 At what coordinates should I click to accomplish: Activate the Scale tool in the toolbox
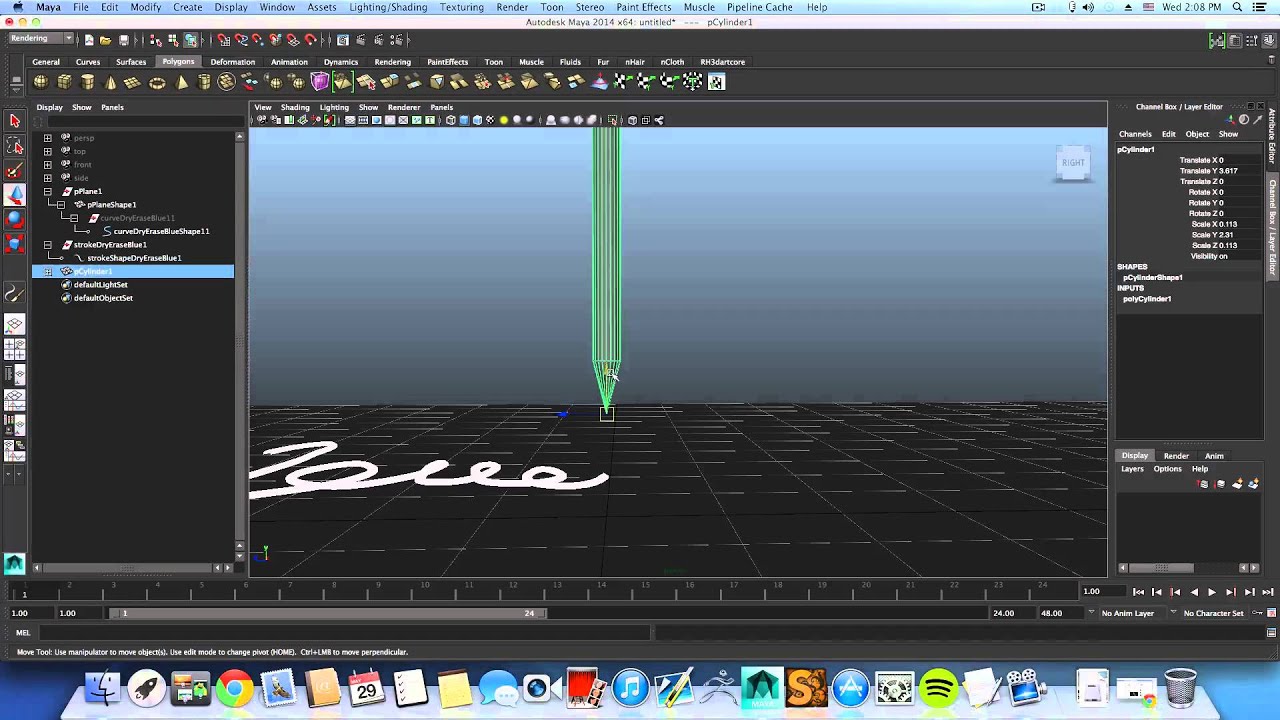[x=14, y=243]
